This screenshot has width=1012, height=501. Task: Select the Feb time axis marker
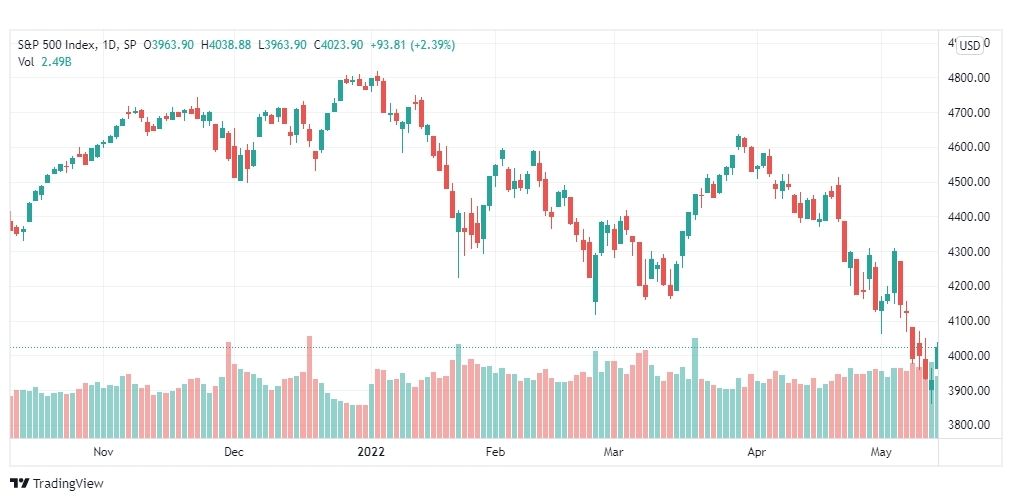point(494,452)
